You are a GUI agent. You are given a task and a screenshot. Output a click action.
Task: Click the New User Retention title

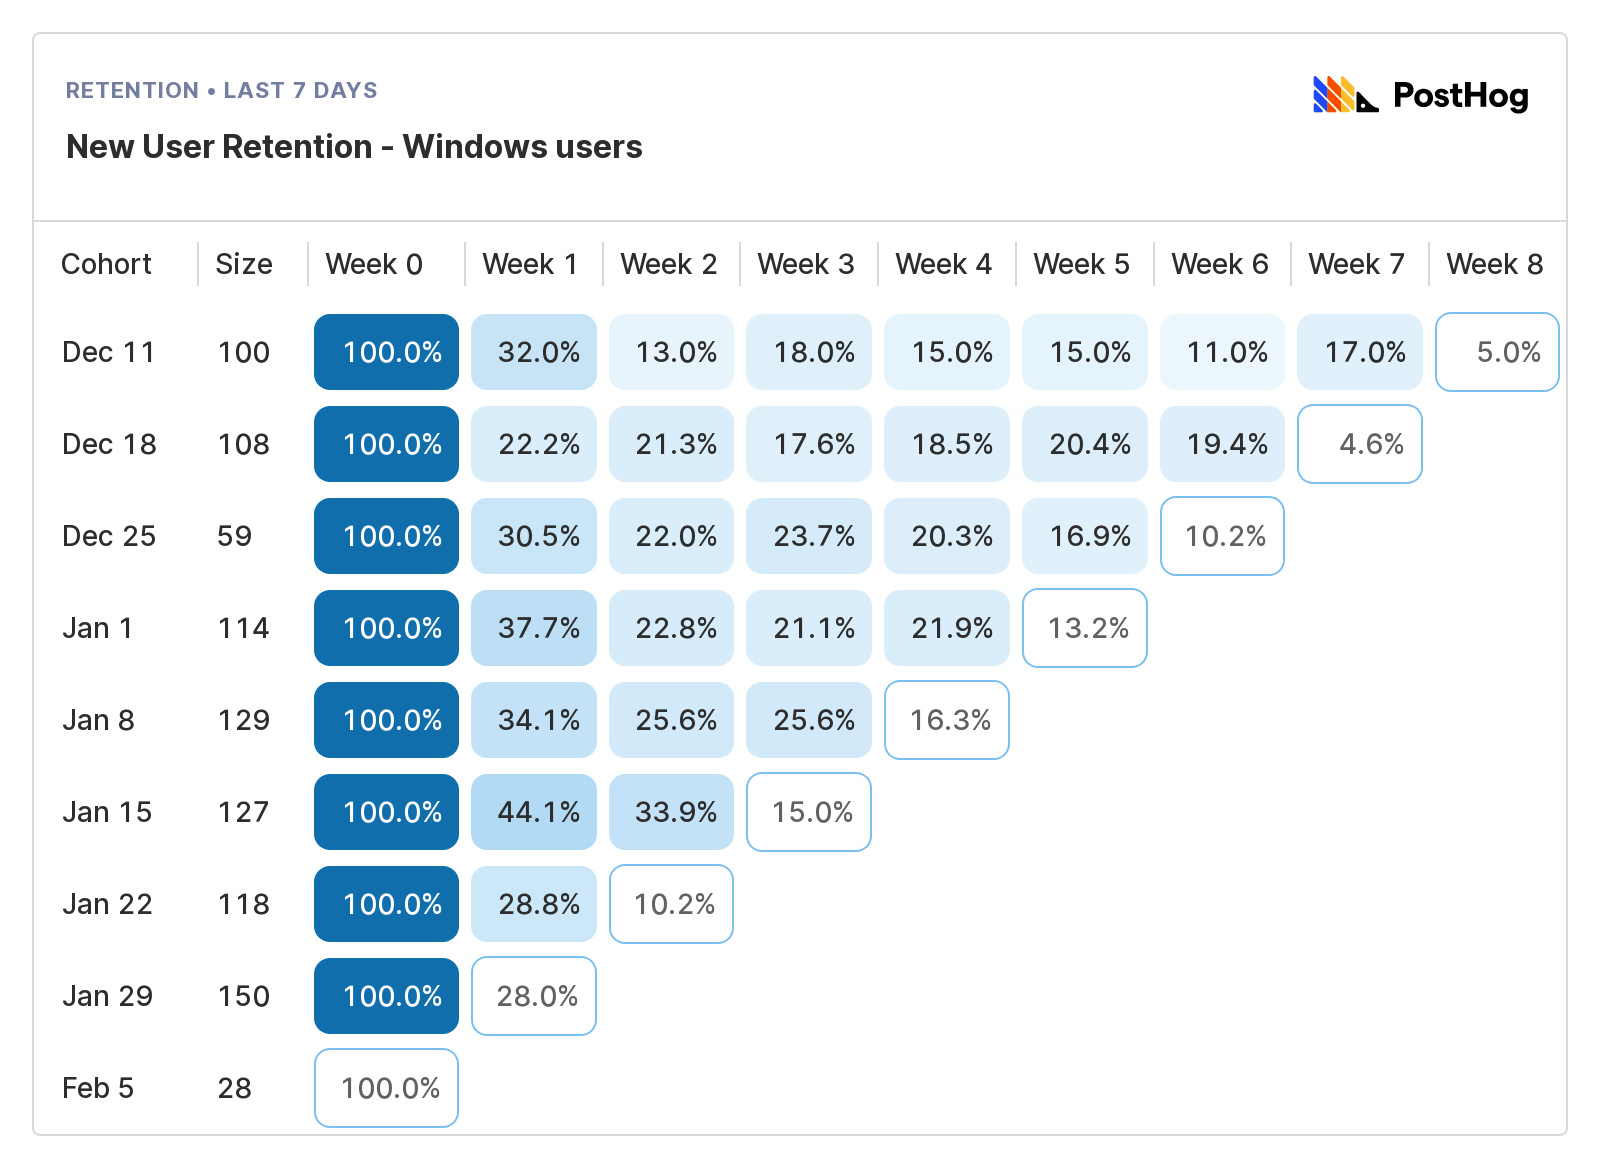click(x=354, y=147)
